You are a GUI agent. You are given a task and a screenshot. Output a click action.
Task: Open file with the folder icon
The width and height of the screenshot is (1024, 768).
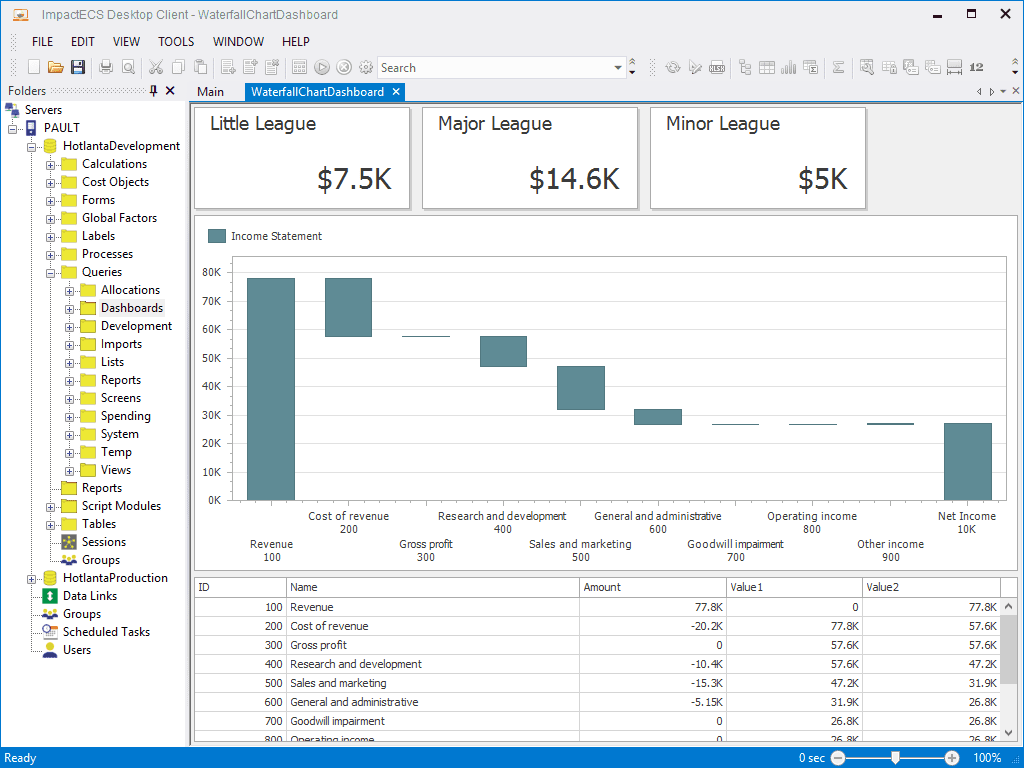coord(56,67)
